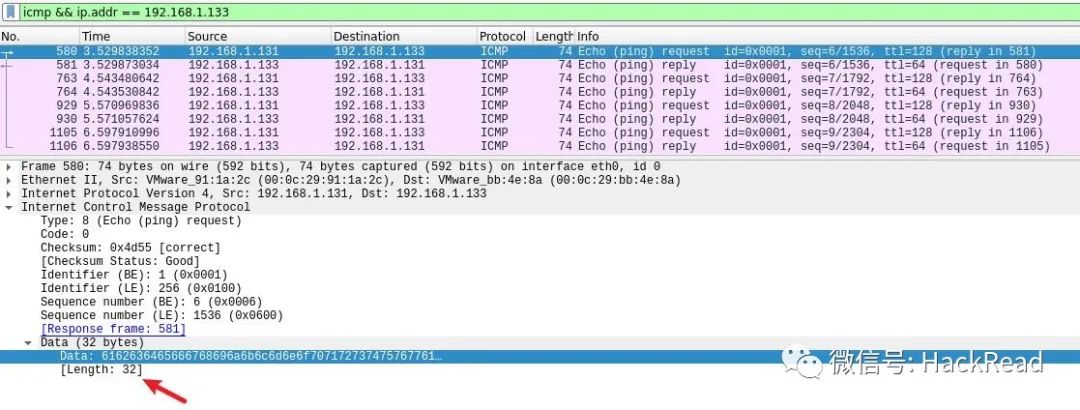Select packet number 763 echo request row
The height and width of the screenshot is (410, 1080).
click(540, 79)
